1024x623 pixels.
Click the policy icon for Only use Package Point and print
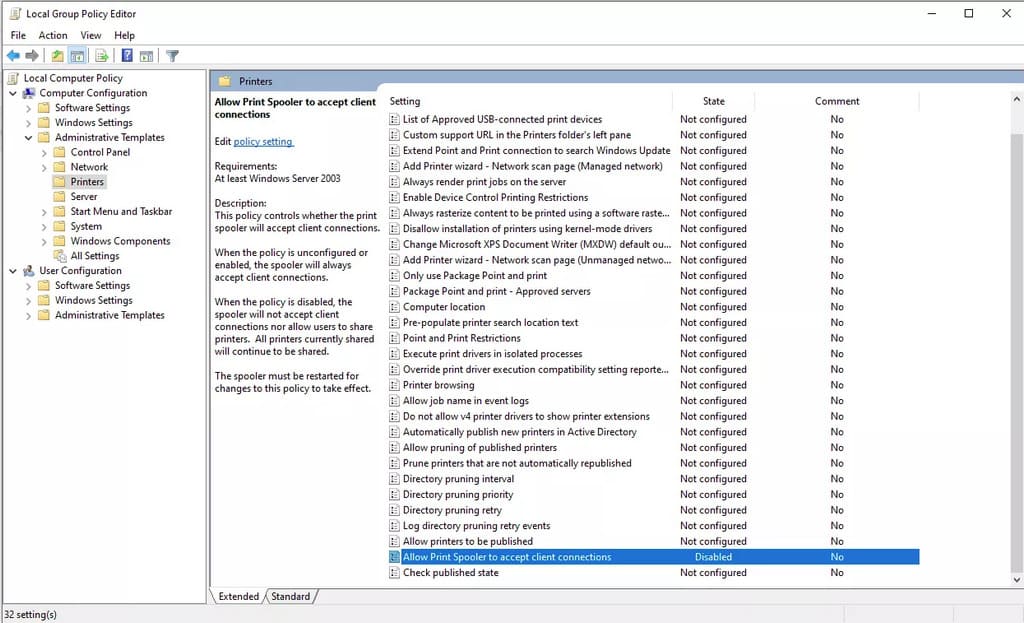pyautogui.click(x=394, y=276)
